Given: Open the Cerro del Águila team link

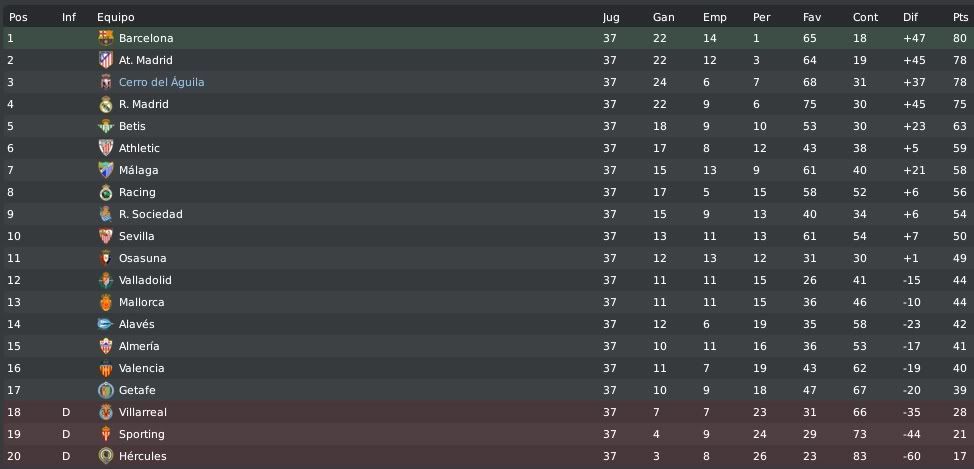Looking at the screenshot, I should coord(162,82).
